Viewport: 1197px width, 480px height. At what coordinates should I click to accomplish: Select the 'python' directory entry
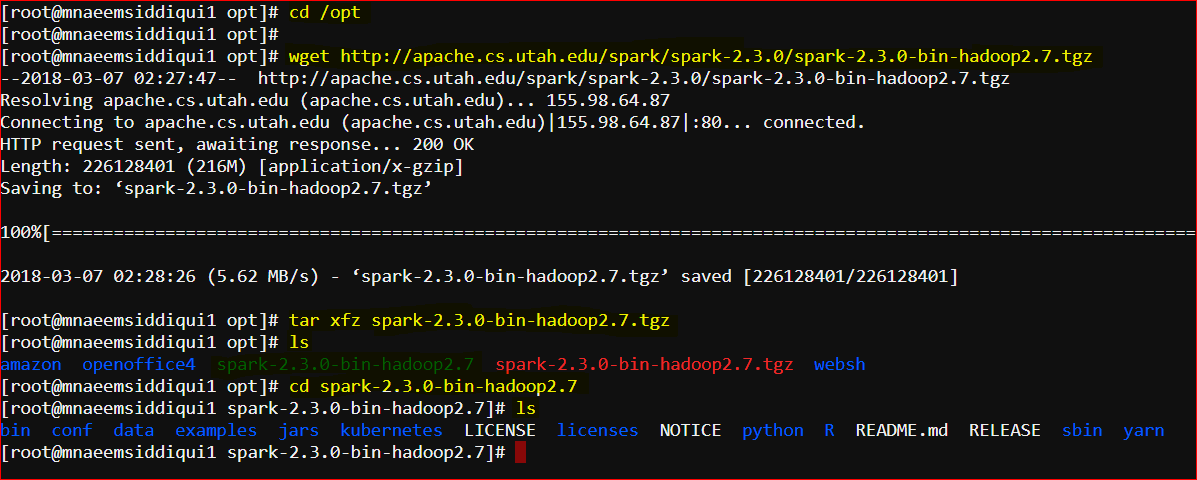(x=773, y=430)
